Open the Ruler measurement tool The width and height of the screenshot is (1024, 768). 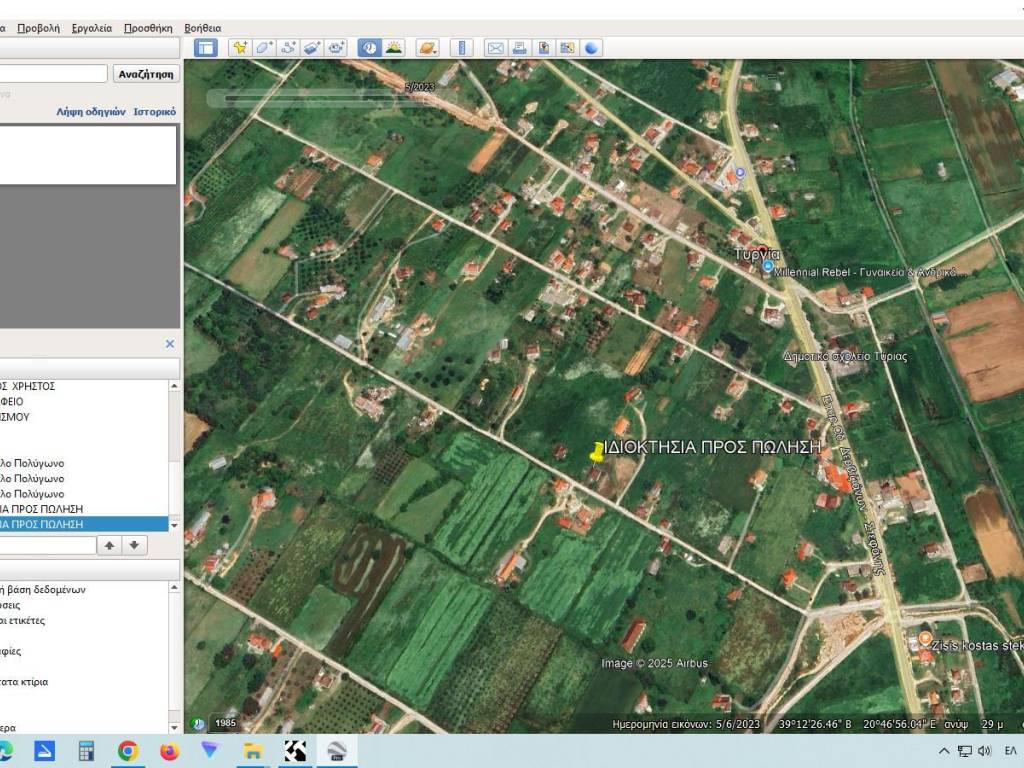click(461, 47)
